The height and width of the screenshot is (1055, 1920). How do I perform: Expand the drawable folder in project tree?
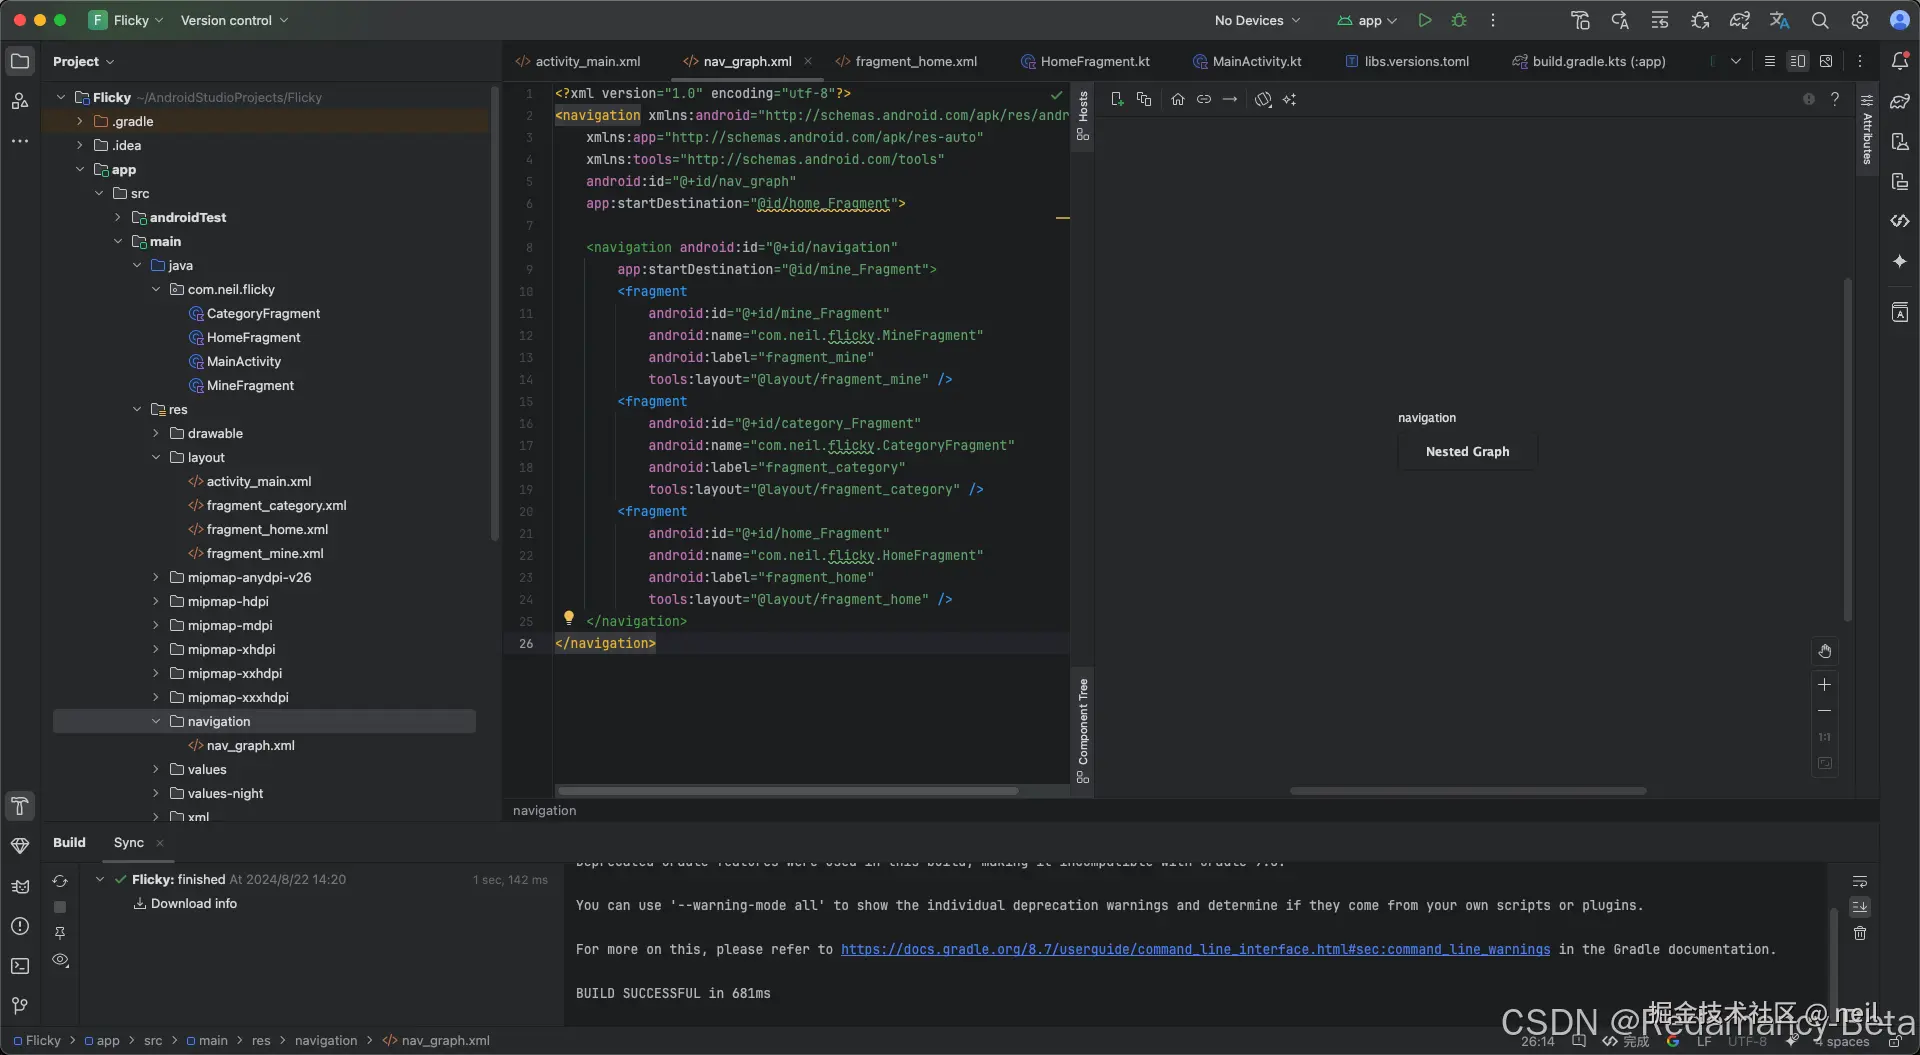click(156, 433)
